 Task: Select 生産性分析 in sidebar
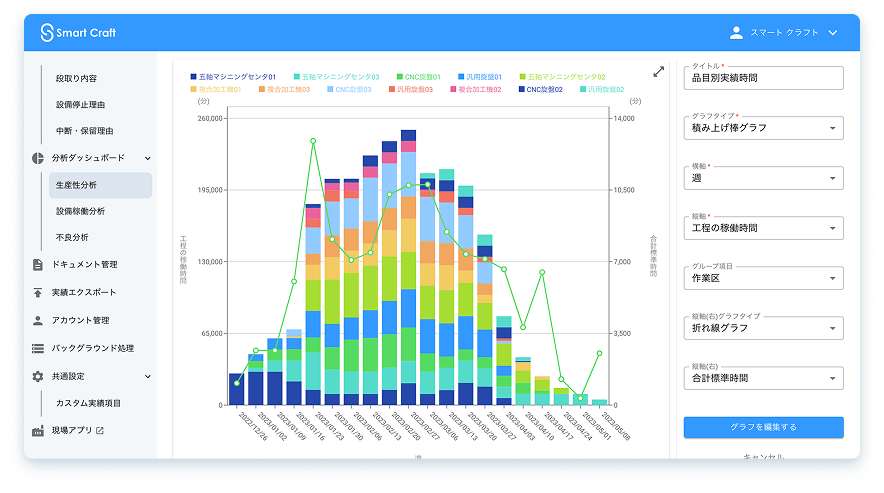pyautogui.click(x=100, y=185)
